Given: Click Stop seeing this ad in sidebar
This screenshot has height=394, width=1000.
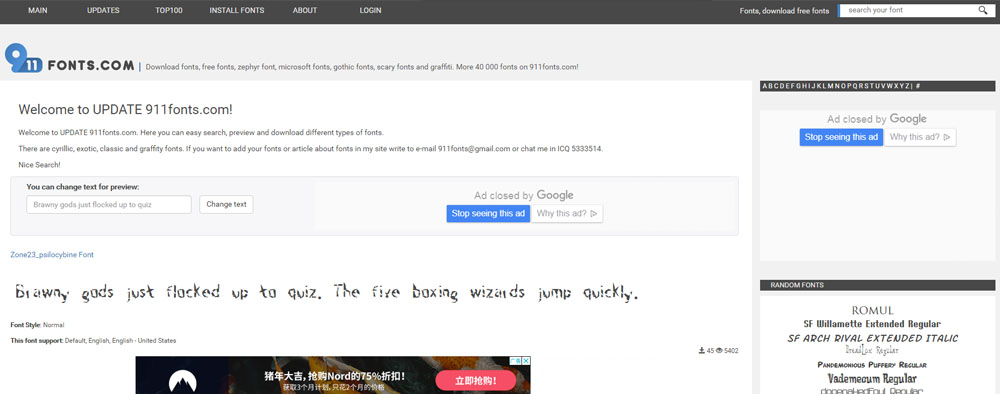Looking at the screenshot, I should (841, 137).
